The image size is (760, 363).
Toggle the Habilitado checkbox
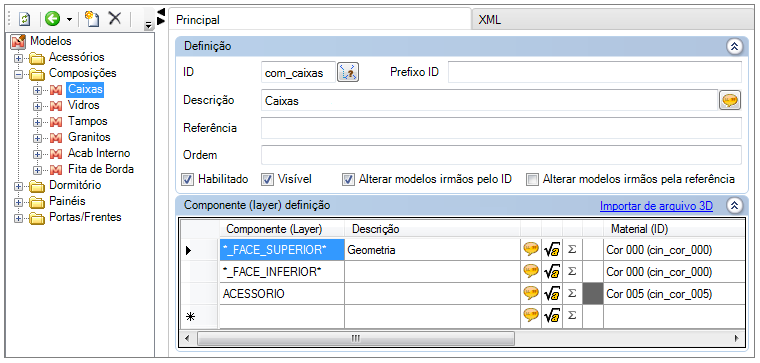(x=187, y=180)
